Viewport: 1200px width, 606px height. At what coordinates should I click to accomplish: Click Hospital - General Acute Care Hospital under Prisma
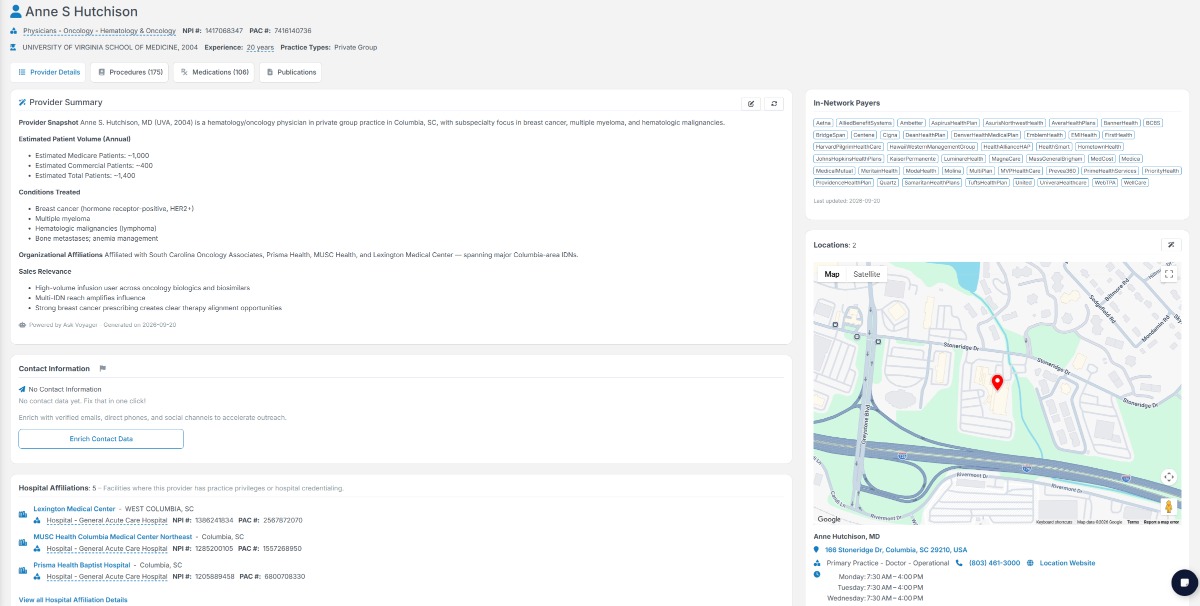point(107,577)
